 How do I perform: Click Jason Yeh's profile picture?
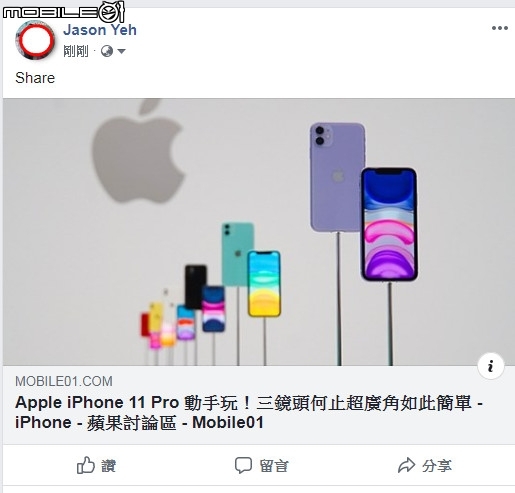coord(35,40)
